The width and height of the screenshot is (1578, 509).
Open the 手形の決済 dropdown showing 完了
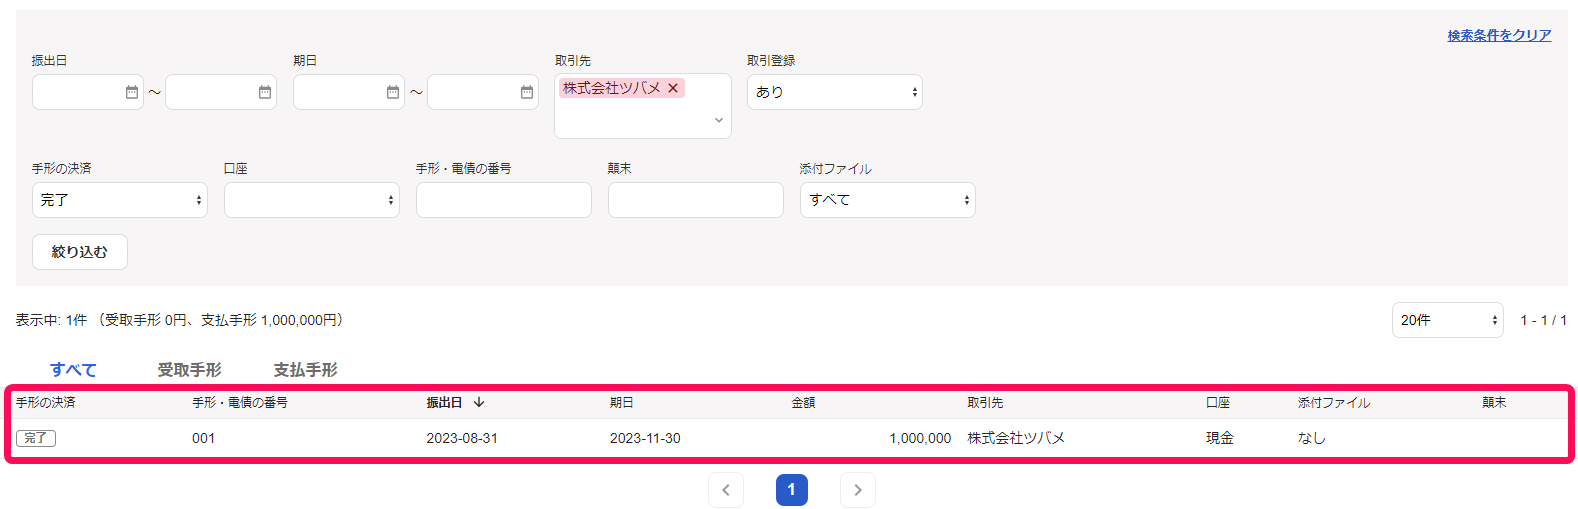[x=120, y=200]
